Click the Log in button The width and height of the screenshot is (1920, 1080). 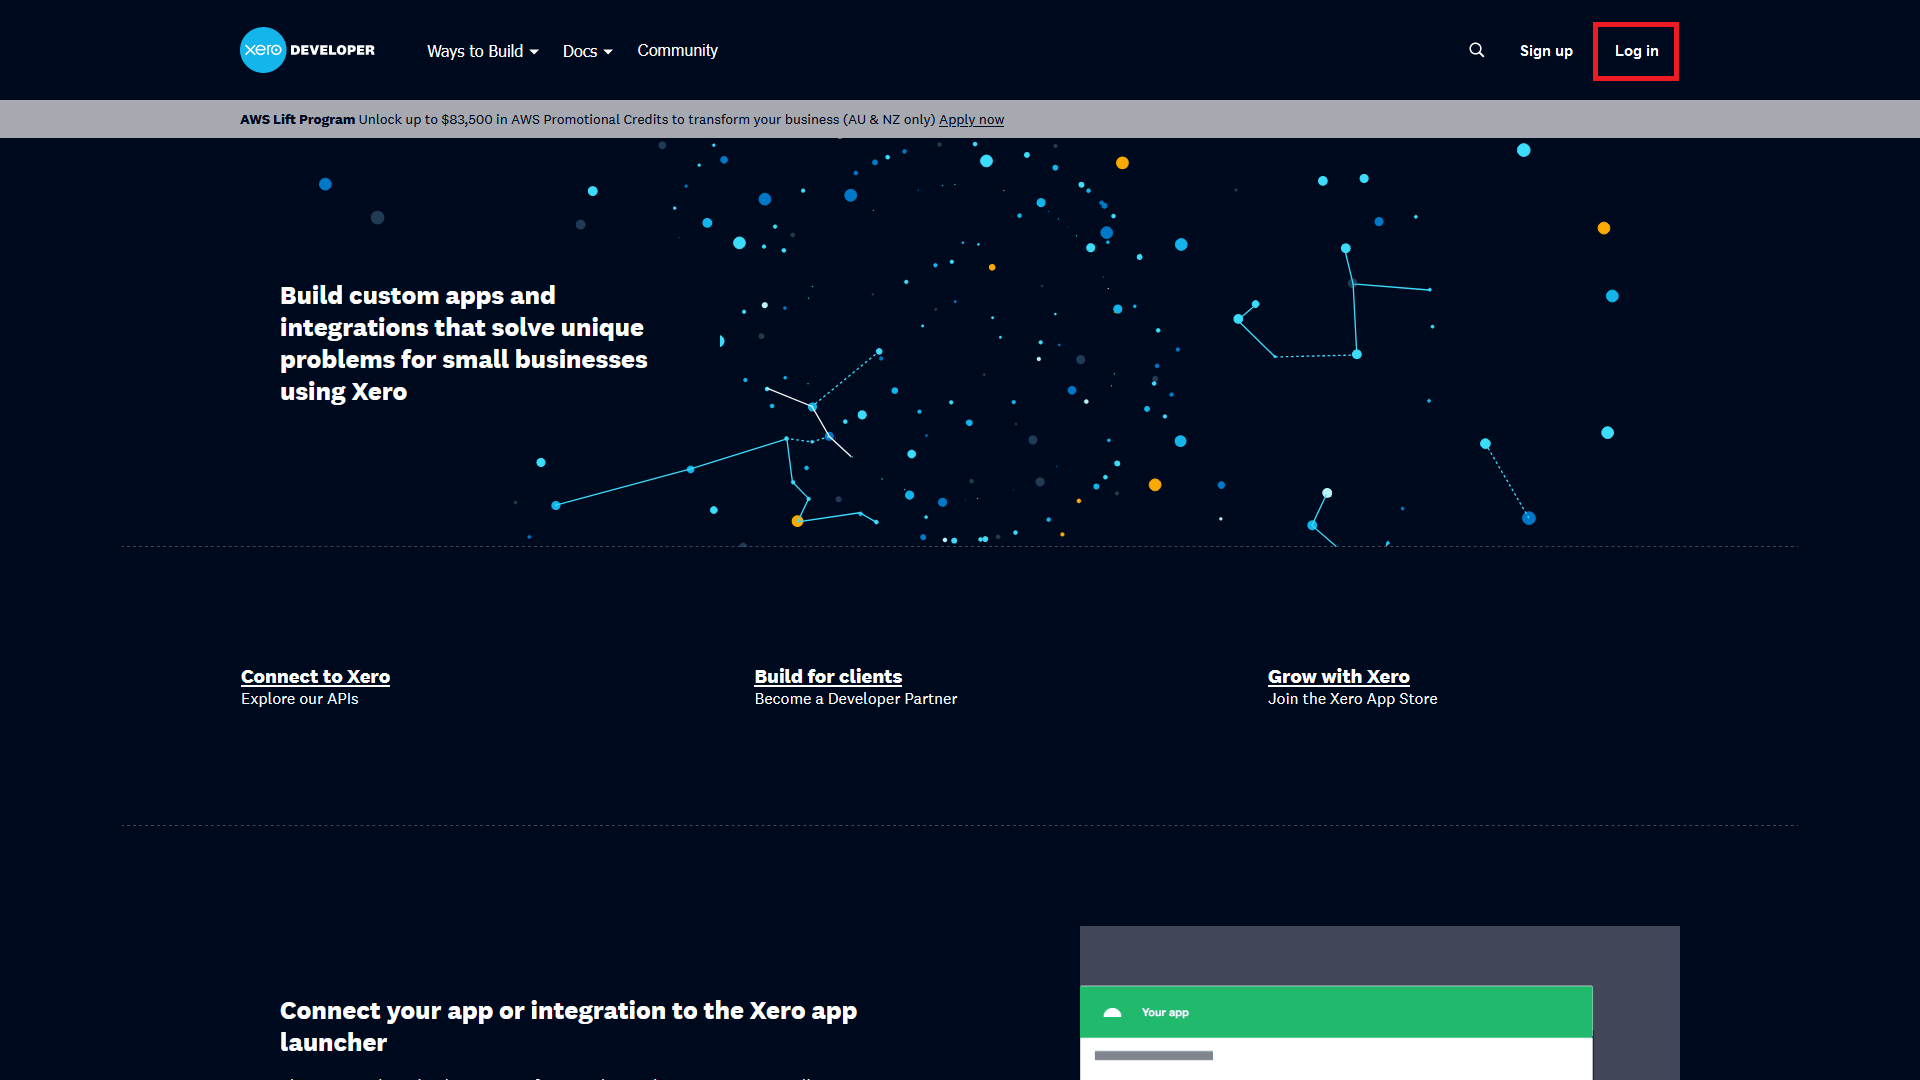click(x=1635, y=51)
